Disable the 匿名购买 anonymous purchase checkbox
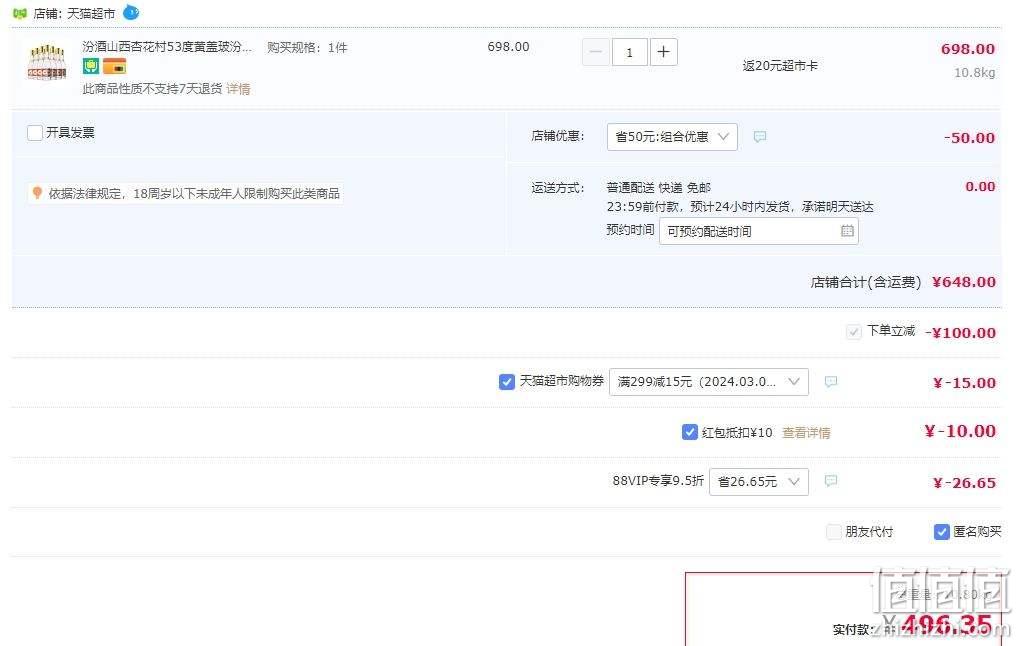The image size is (1020, 646). [x=941, y=532]
